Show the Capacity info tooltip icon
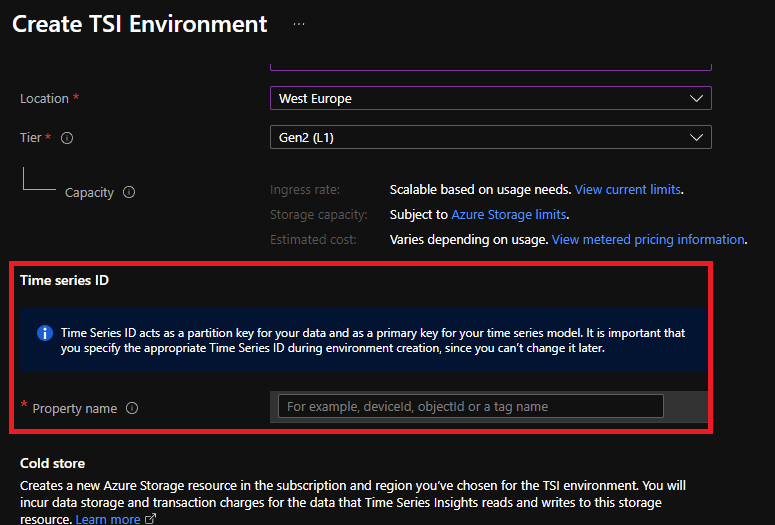The width and height of the screenshot is (775, 525). 129,192
